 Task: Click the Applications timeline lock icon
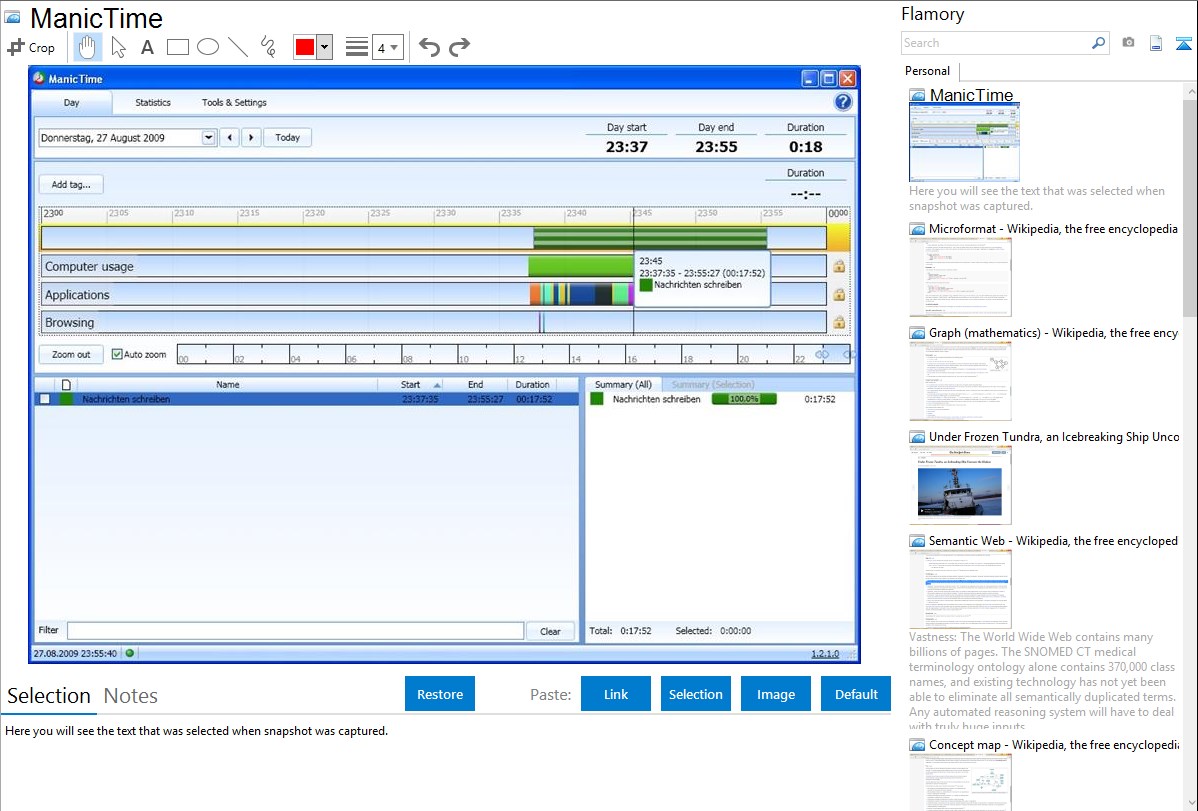[839, 294]
